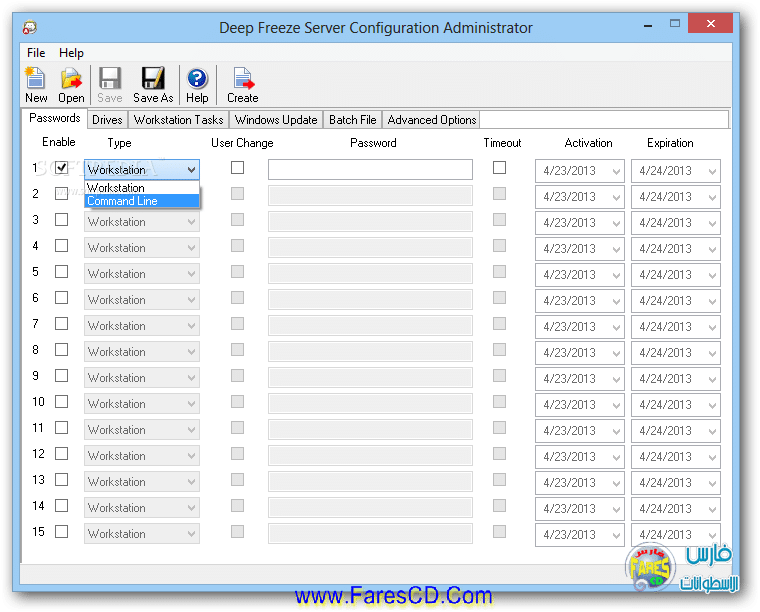This screenshot has height=612, width=760.
Task: Check Timeout box for row 1
Action: click(x=499, y=168)
